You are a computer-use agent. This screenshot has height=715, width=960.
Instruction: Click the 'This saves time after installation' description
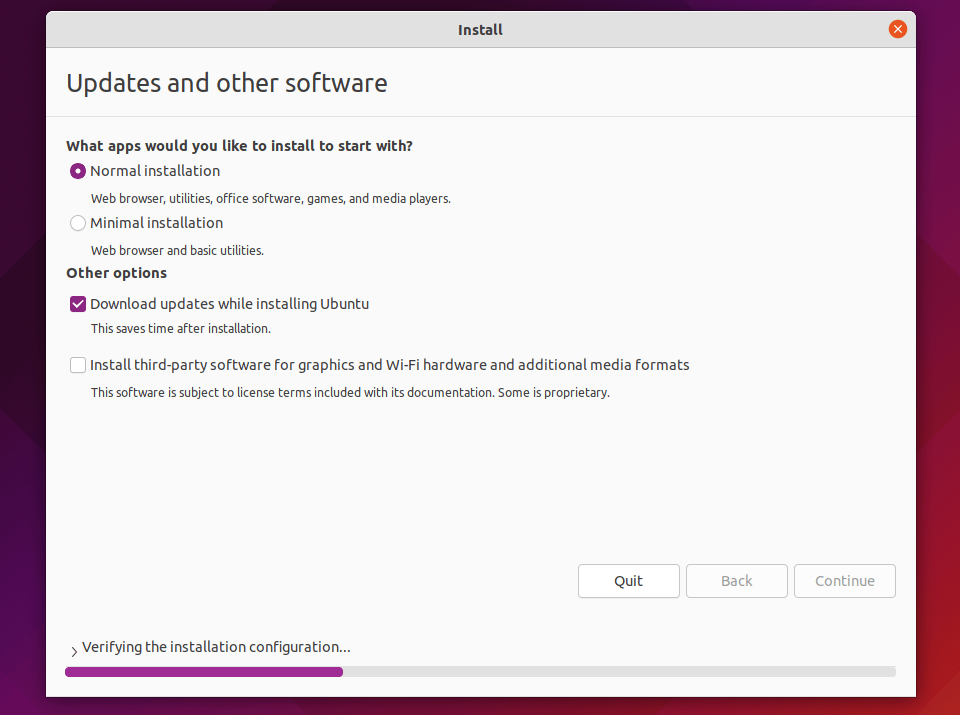point(180,328)
